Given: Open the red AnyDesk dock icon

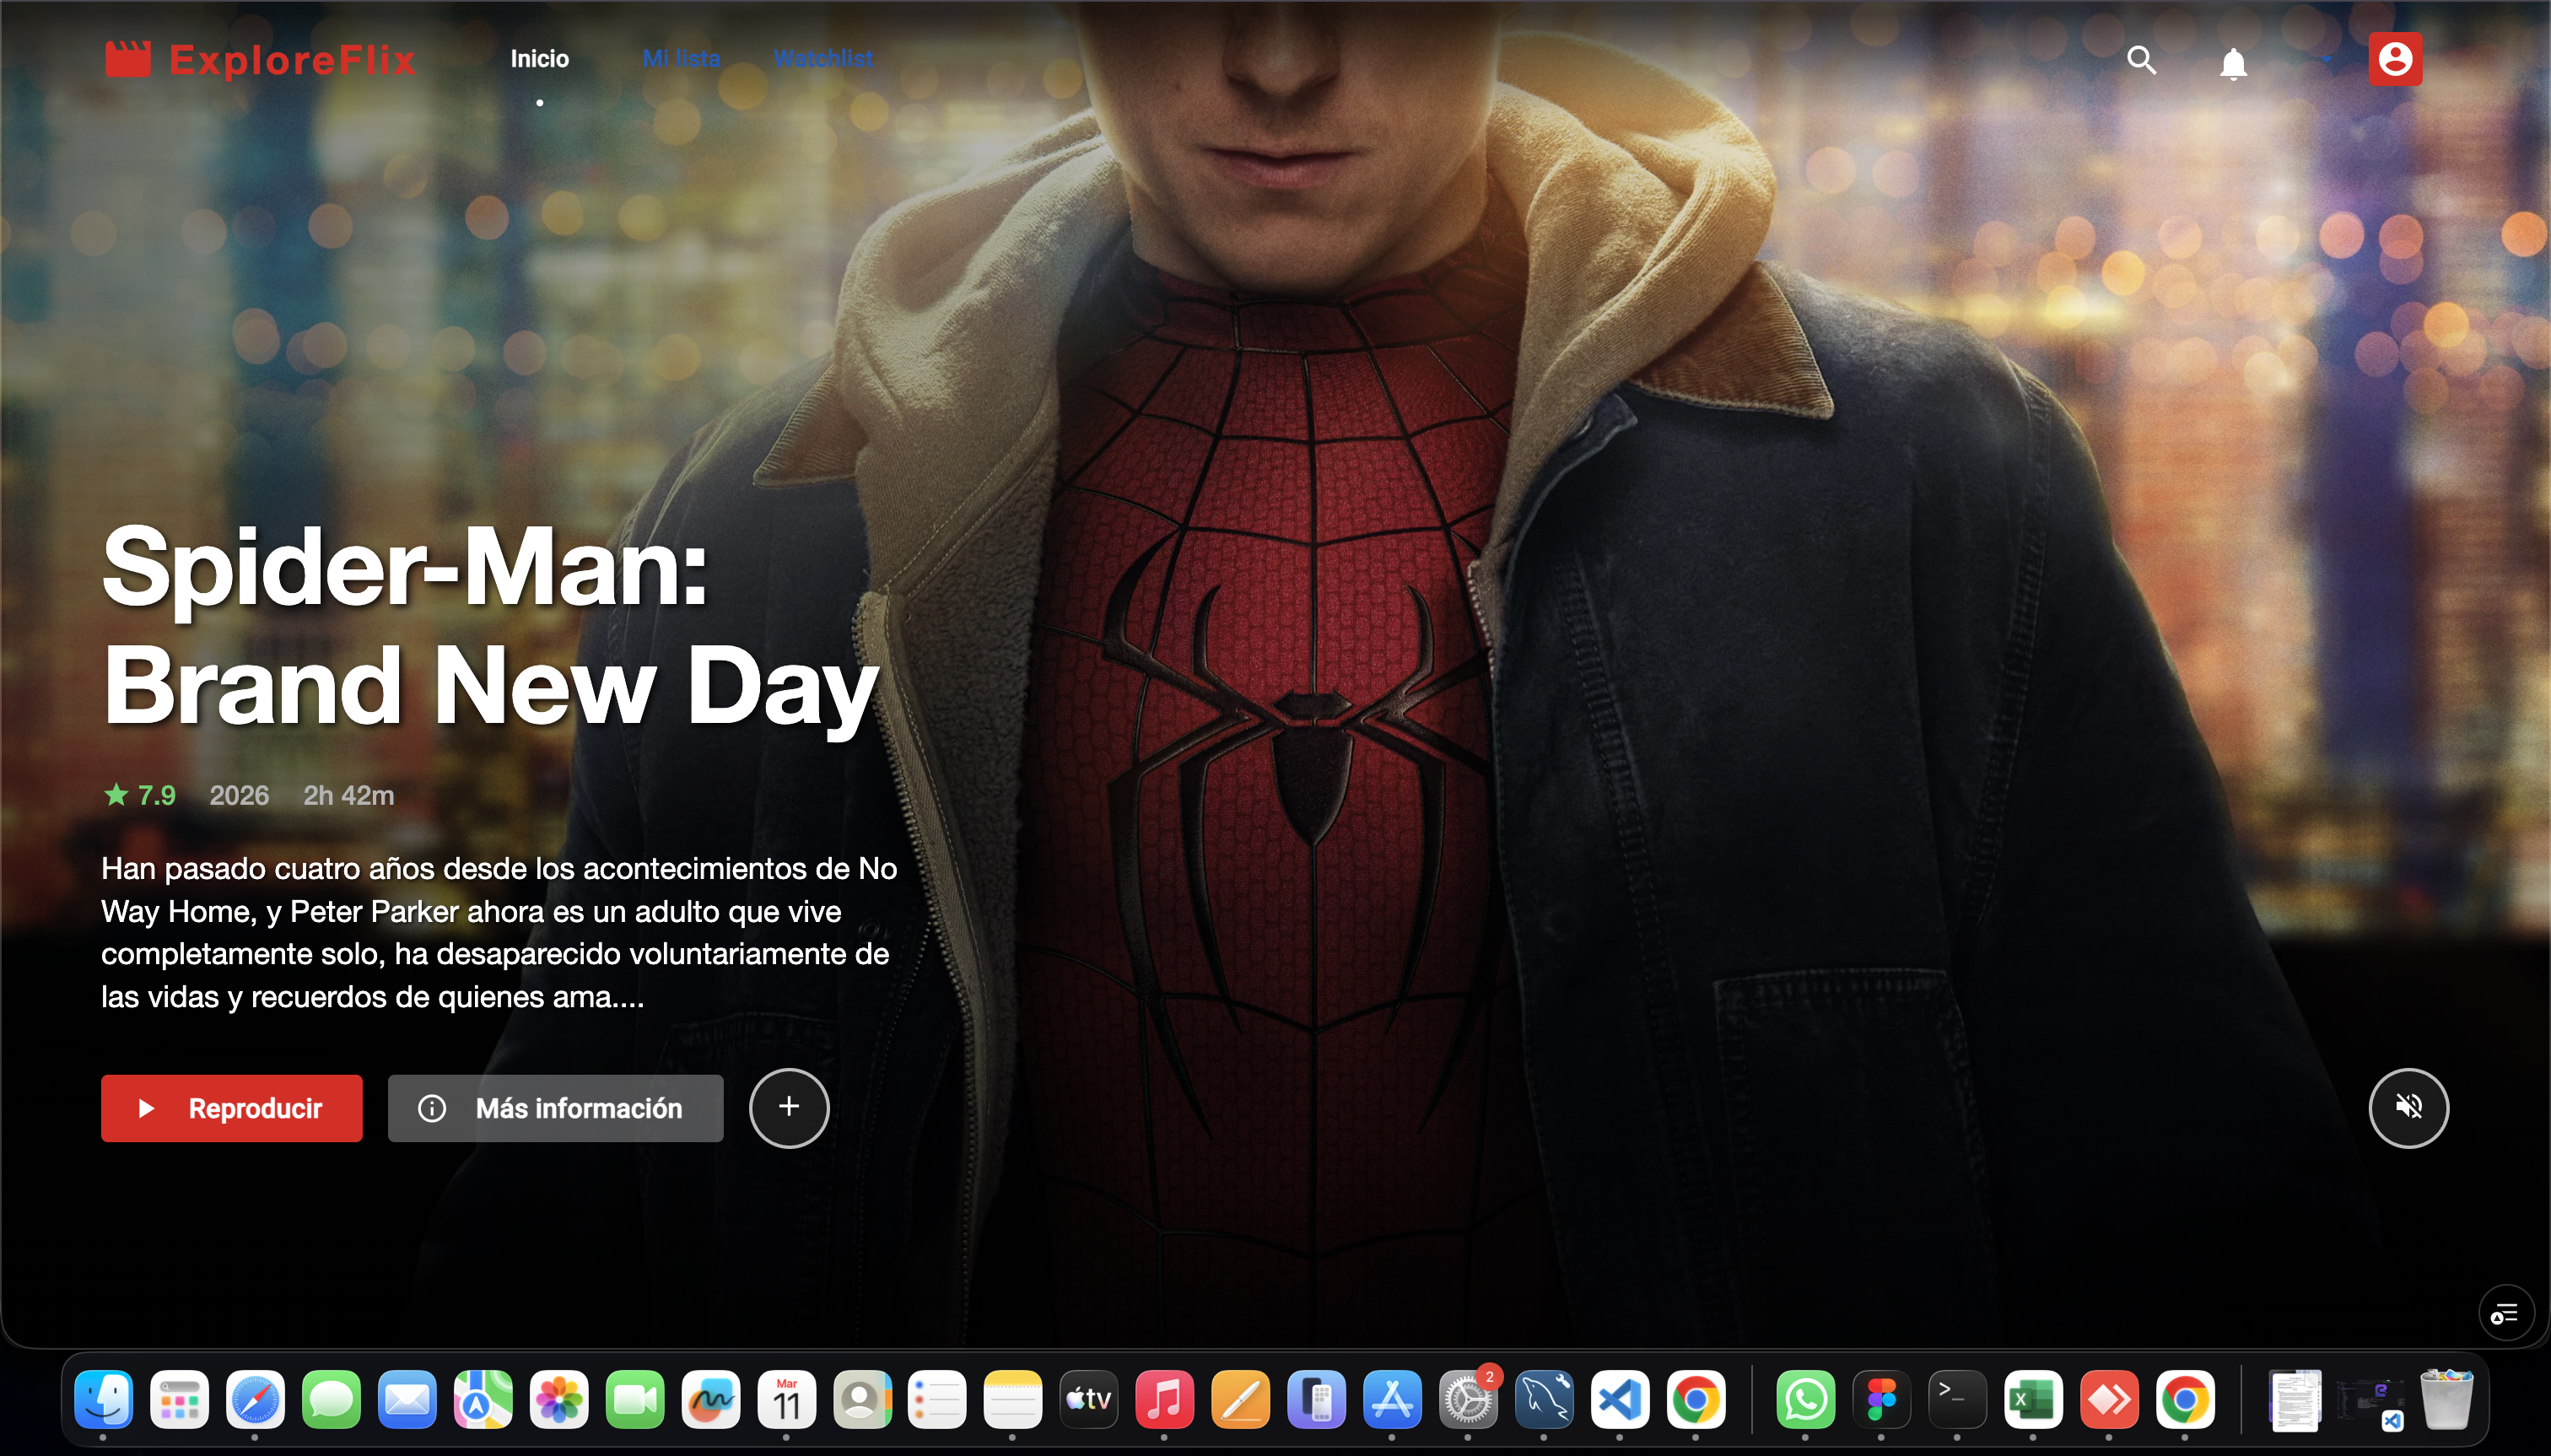Looking at the screenshot, I should pyautogui.click(x=2109, y=1399).
